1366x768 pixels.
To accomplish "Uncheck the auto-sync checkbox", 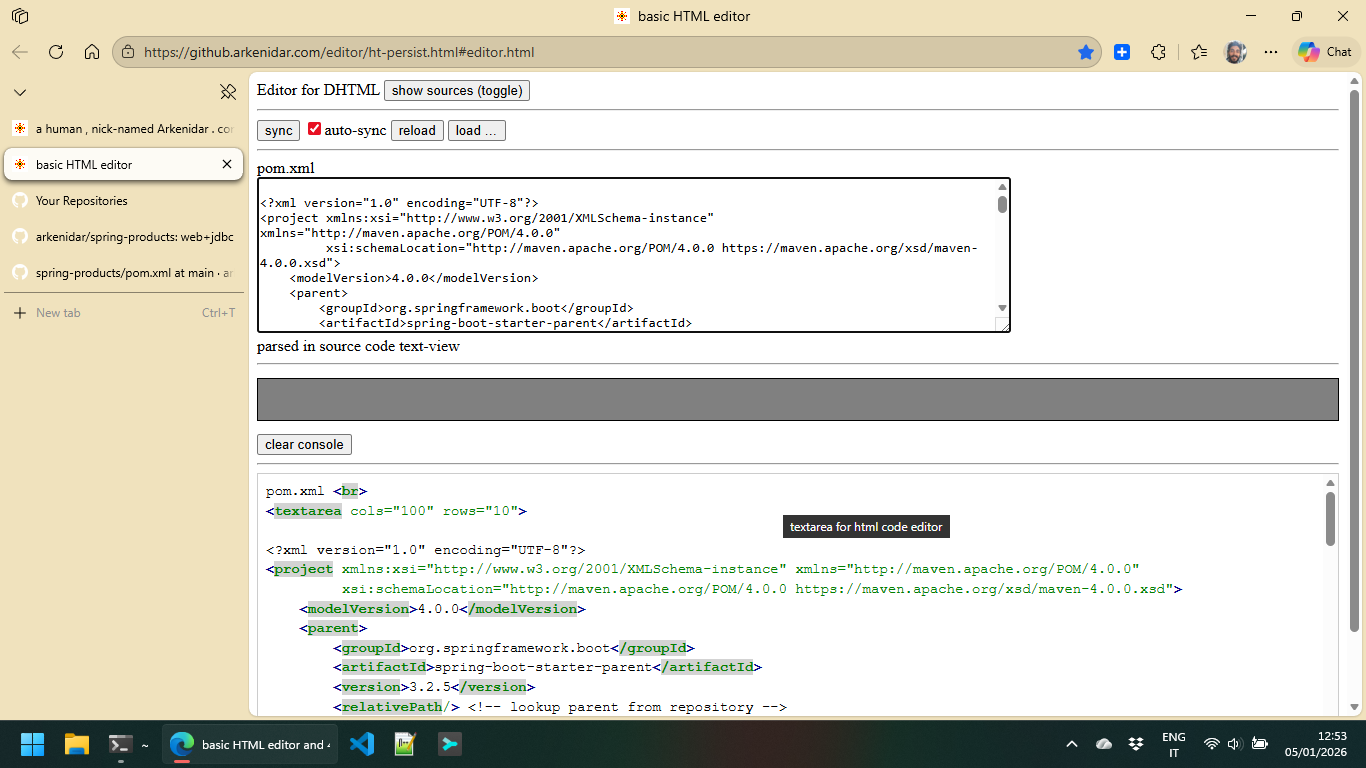I will [x=314, y=129].
